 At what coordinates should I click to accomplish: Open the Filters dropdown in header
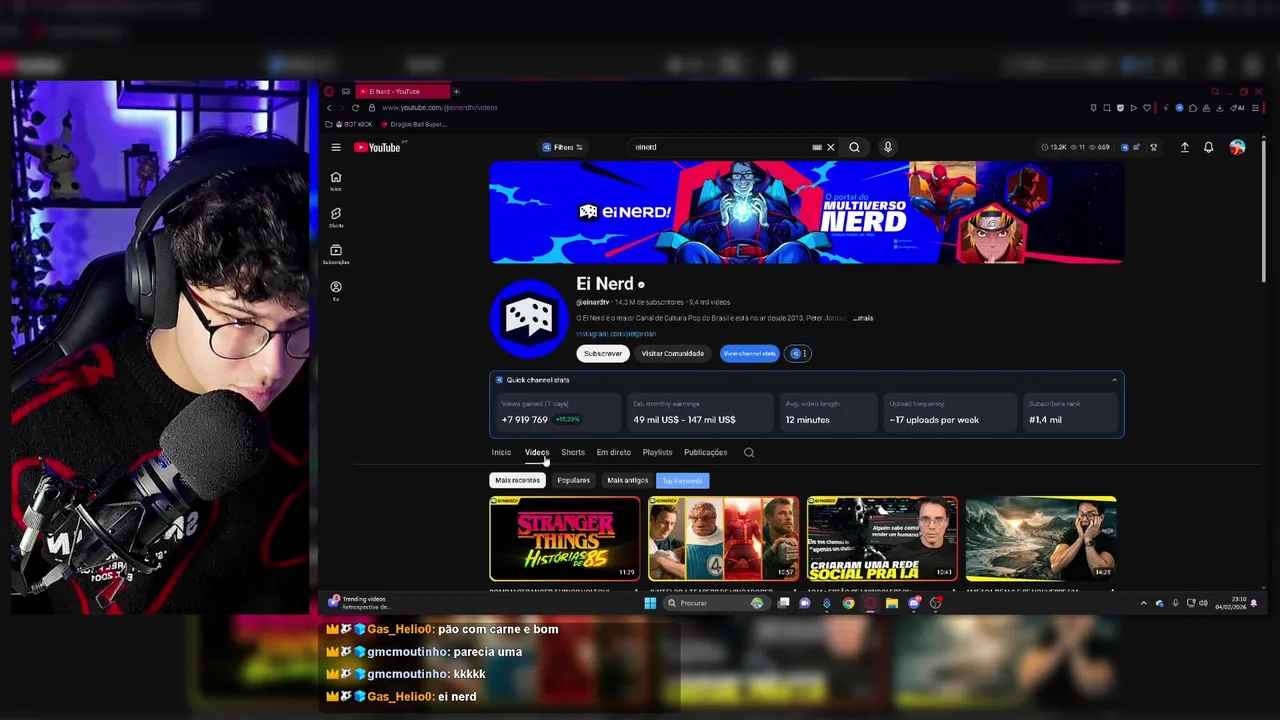[x=563, y=147]
